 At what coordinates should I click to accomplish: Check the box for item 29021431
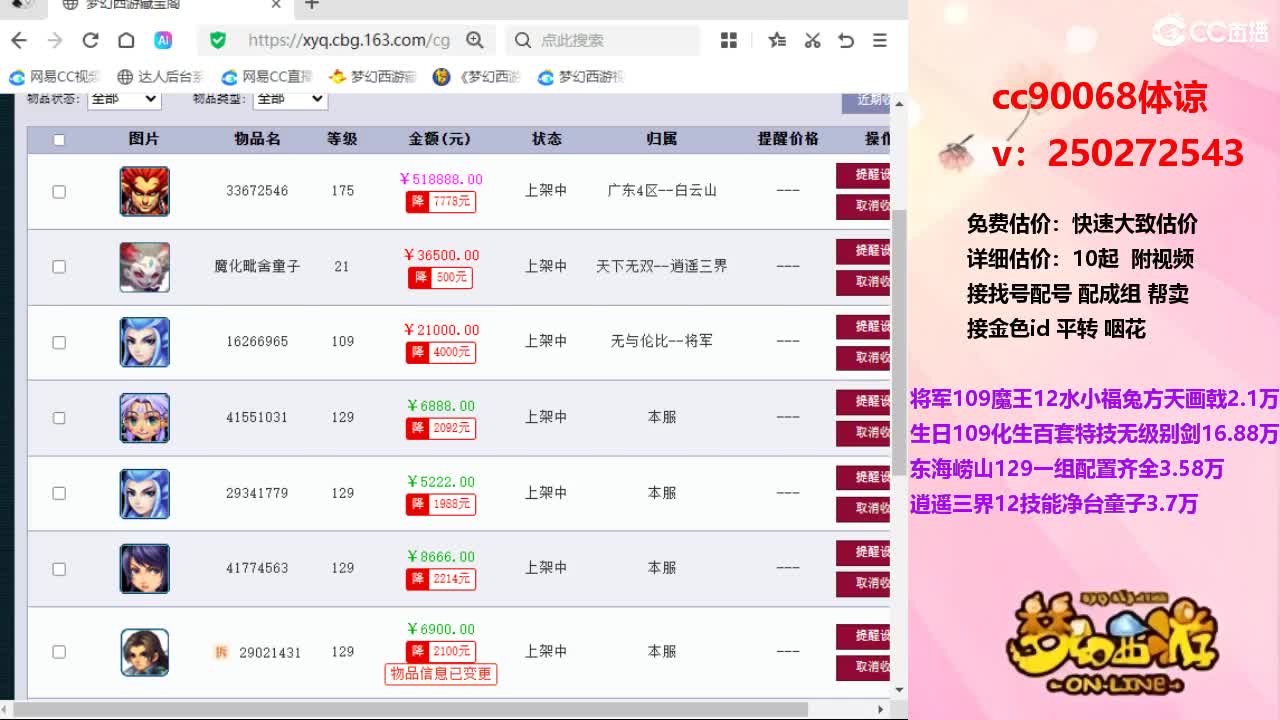(59, 652)
